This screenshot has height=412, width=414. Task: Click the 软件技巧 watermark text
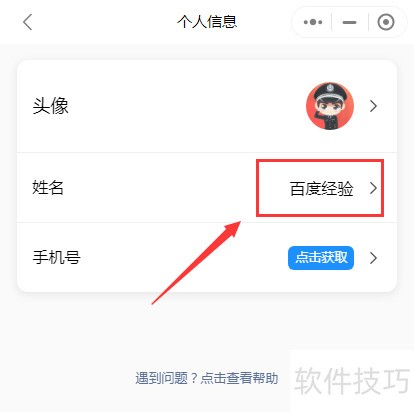coord(352,380)
